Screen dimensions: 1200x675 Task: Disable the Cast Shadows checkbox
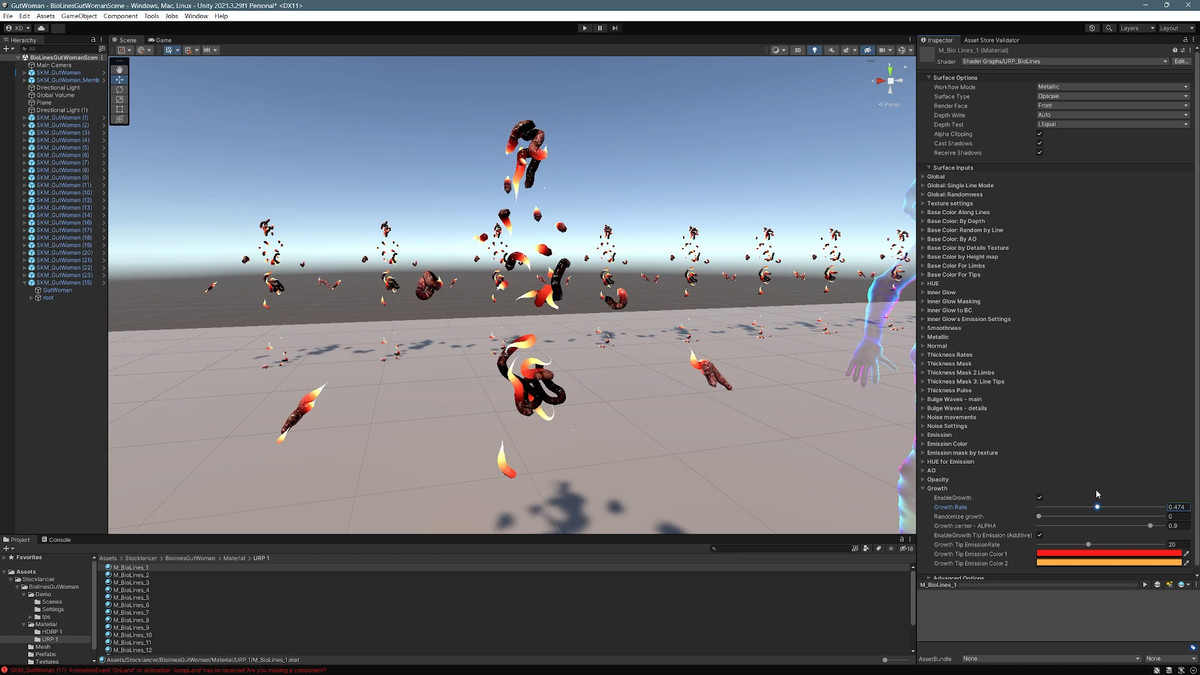coord(1040,143)
